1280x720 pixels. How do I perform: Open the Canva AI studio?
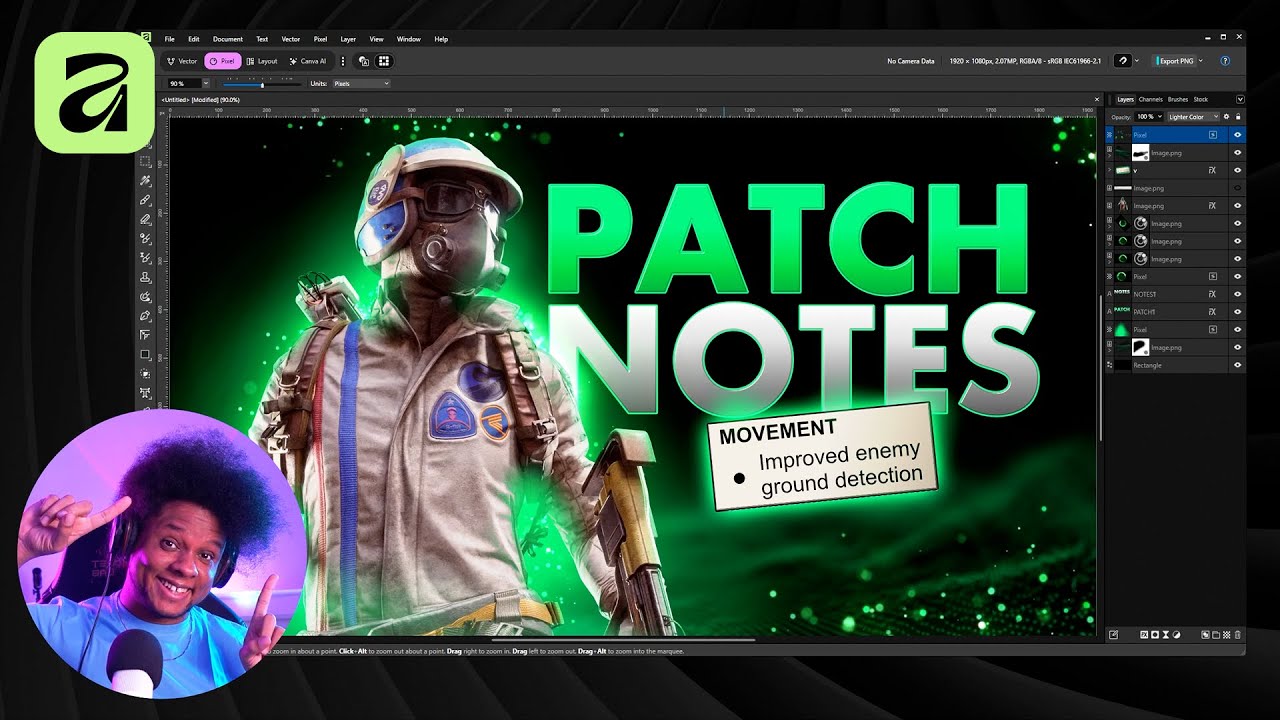(x=308, y=61)
